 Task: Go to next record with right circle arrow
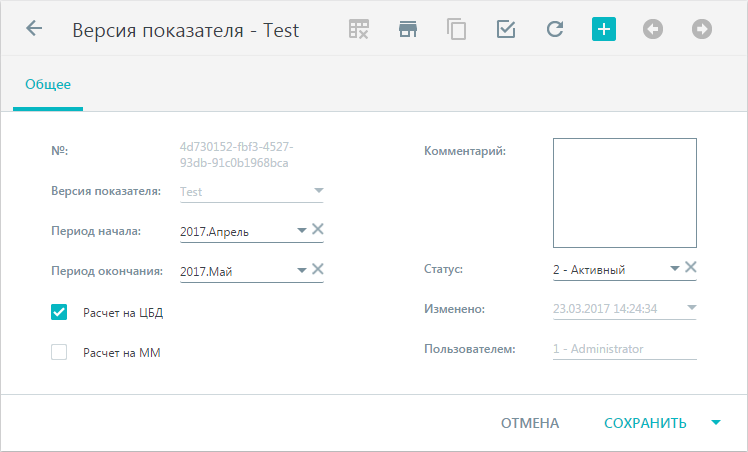tap(702, 29)
